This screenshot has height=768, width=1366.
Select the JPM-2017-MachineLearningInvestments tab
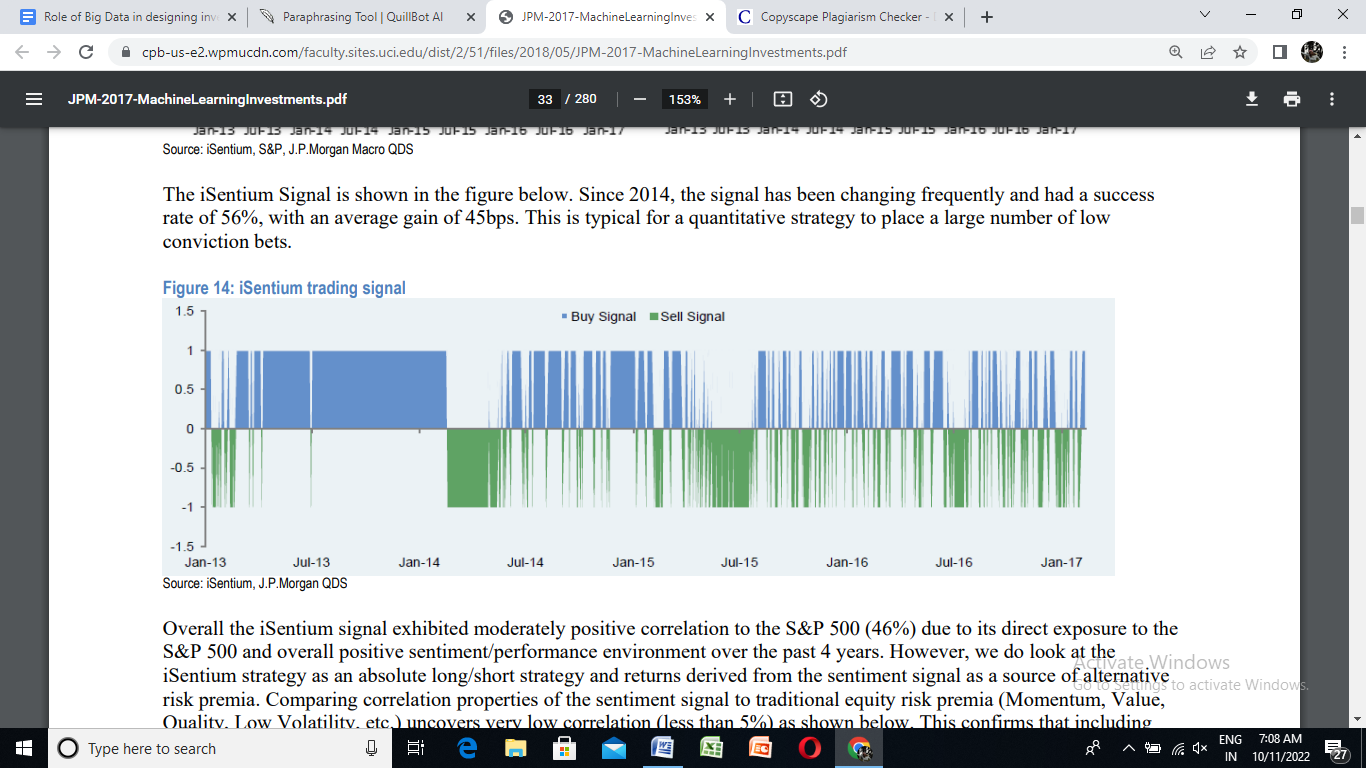point(604,17)
